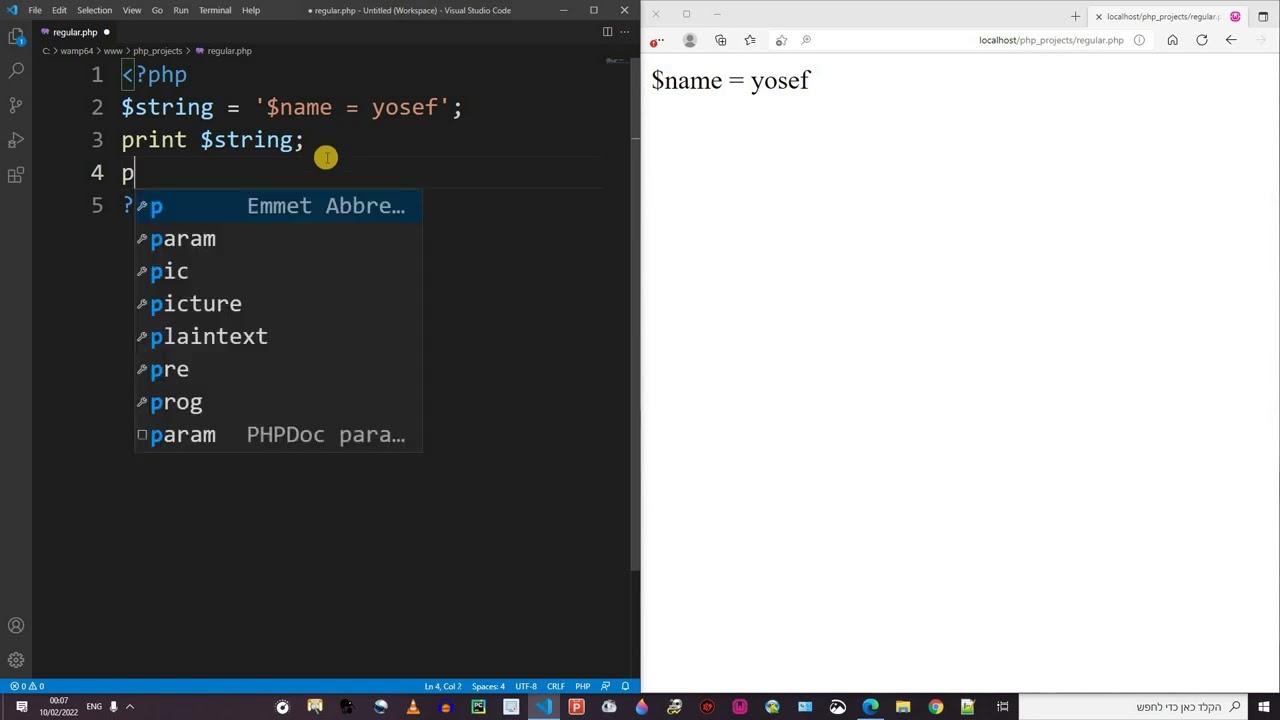
Task: Zoom icon in browser address bar
Action: click(806, 40)
